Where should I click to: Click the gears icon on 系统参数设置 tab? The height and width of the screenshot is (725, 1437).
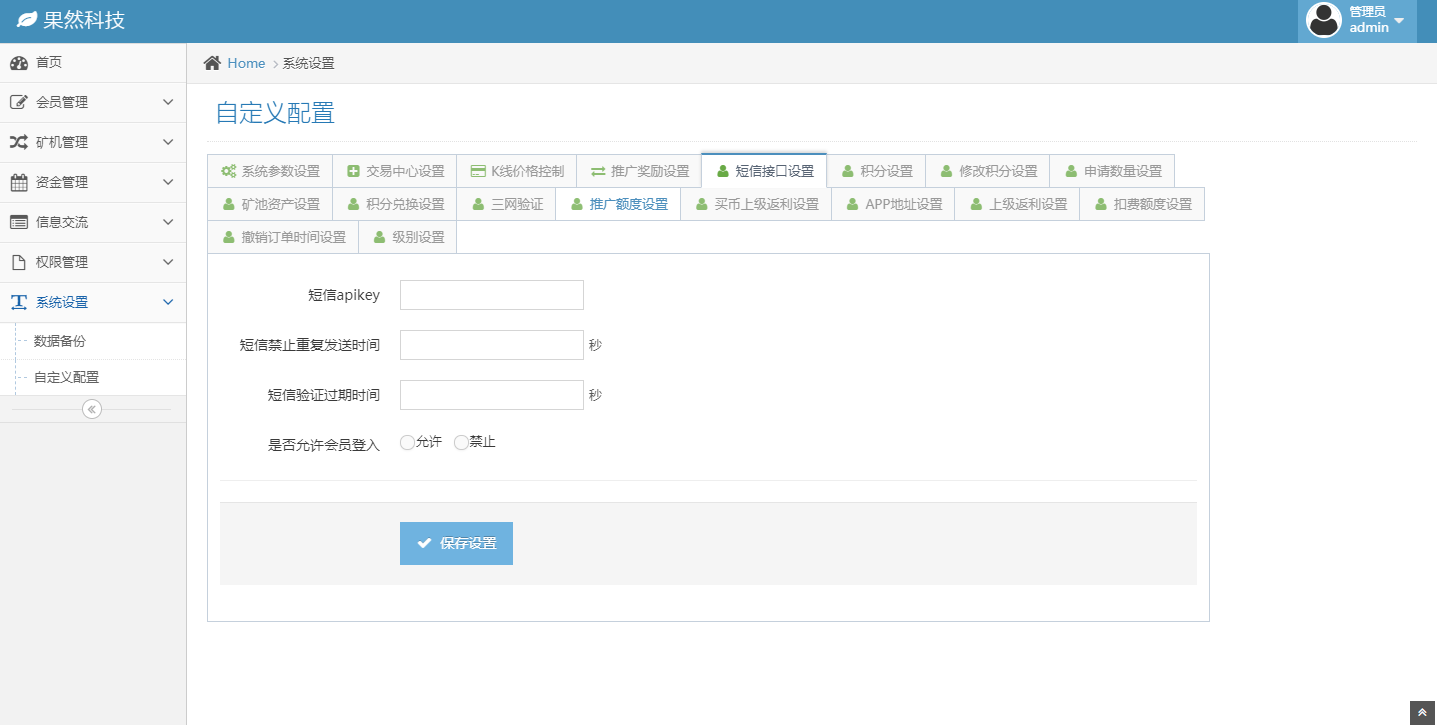(228, 171)
